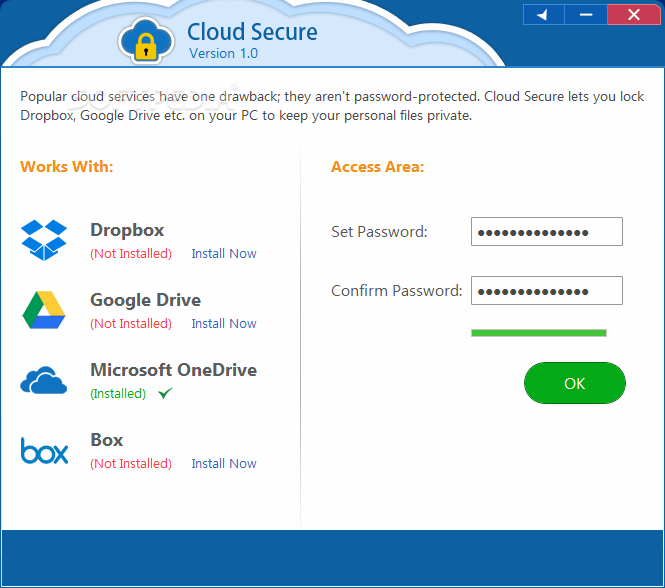The height and width of the screenshot is (588, 665).
Task: Click the Cloud Secure title text
Action: 252,32
